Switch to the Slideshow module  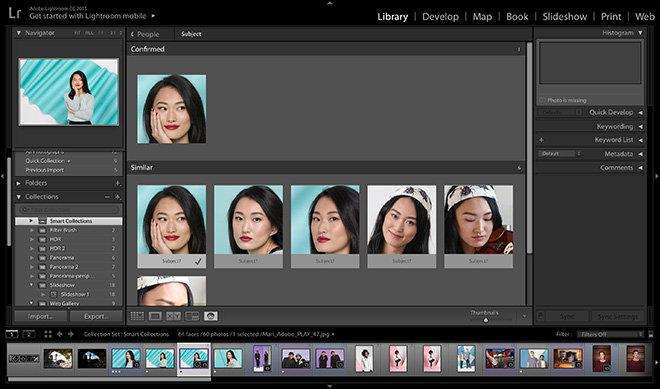pyautogui.click(x=564, y=16)
